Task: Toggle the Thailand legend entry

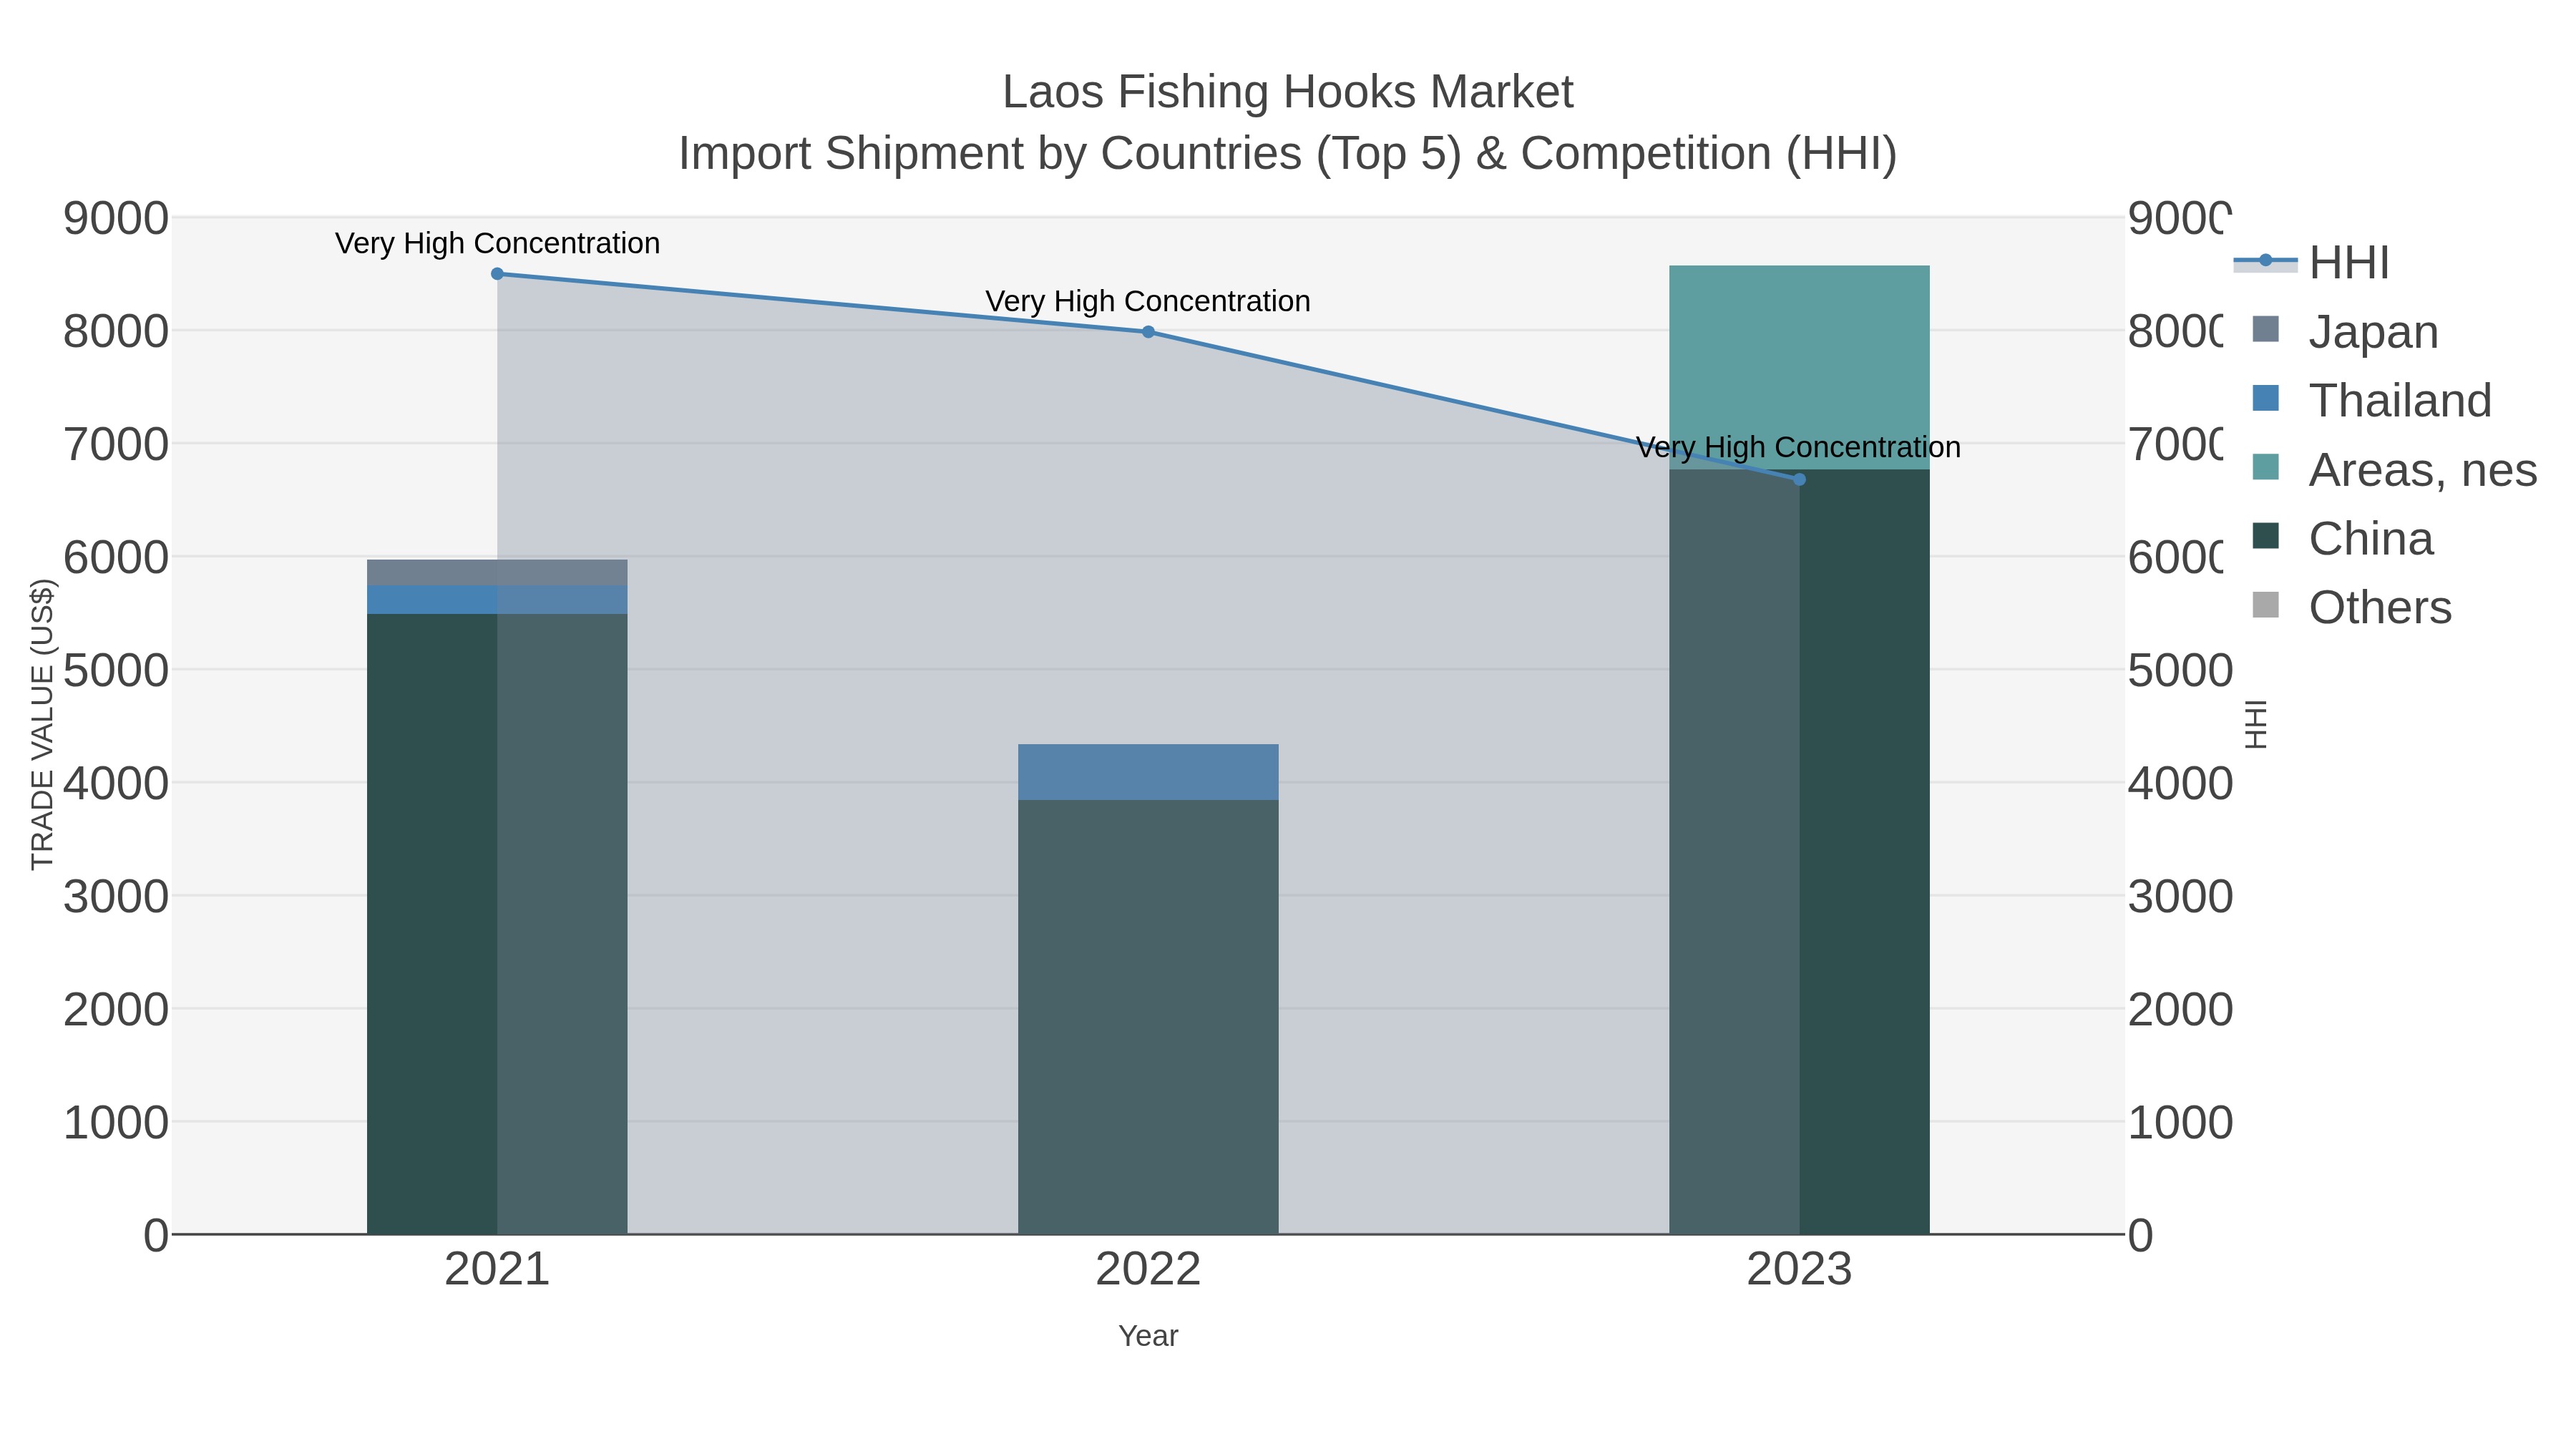Action: pos(2371,400)
